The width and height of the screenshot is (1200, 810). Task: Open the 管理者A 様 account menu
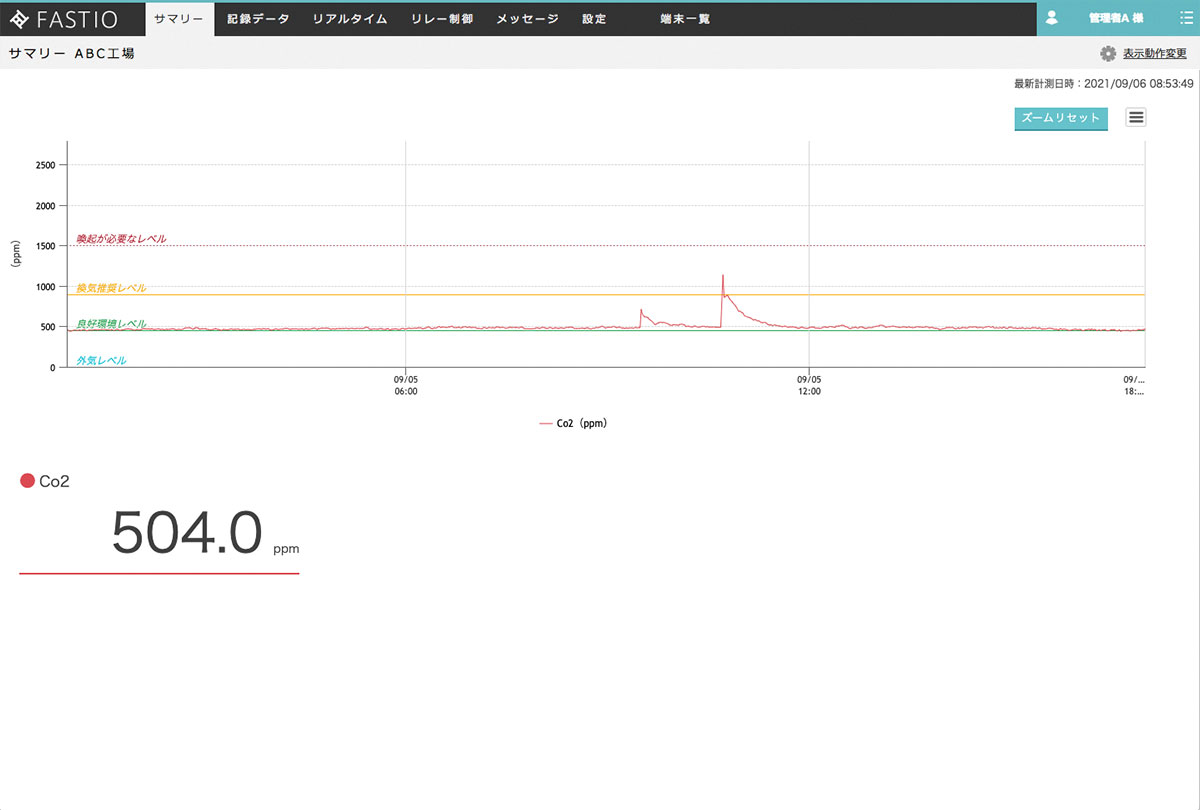pyautogui.click(x=1116, y=19)
